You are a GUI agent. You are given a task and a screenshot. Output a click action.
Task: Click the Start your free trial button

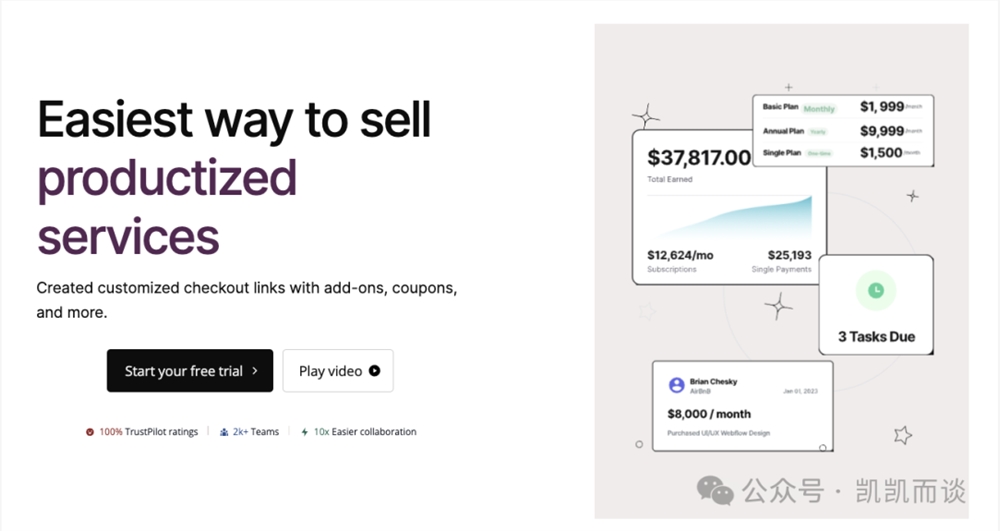(190, 370)
